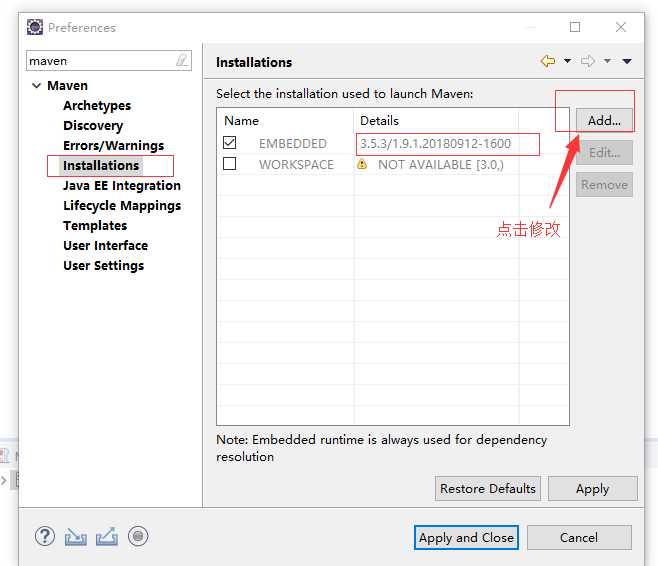Open help via the question mark icon
Image resolution: width=658 pixels, height=566 pixels.
pyautogui.click(x=45, y=536)
